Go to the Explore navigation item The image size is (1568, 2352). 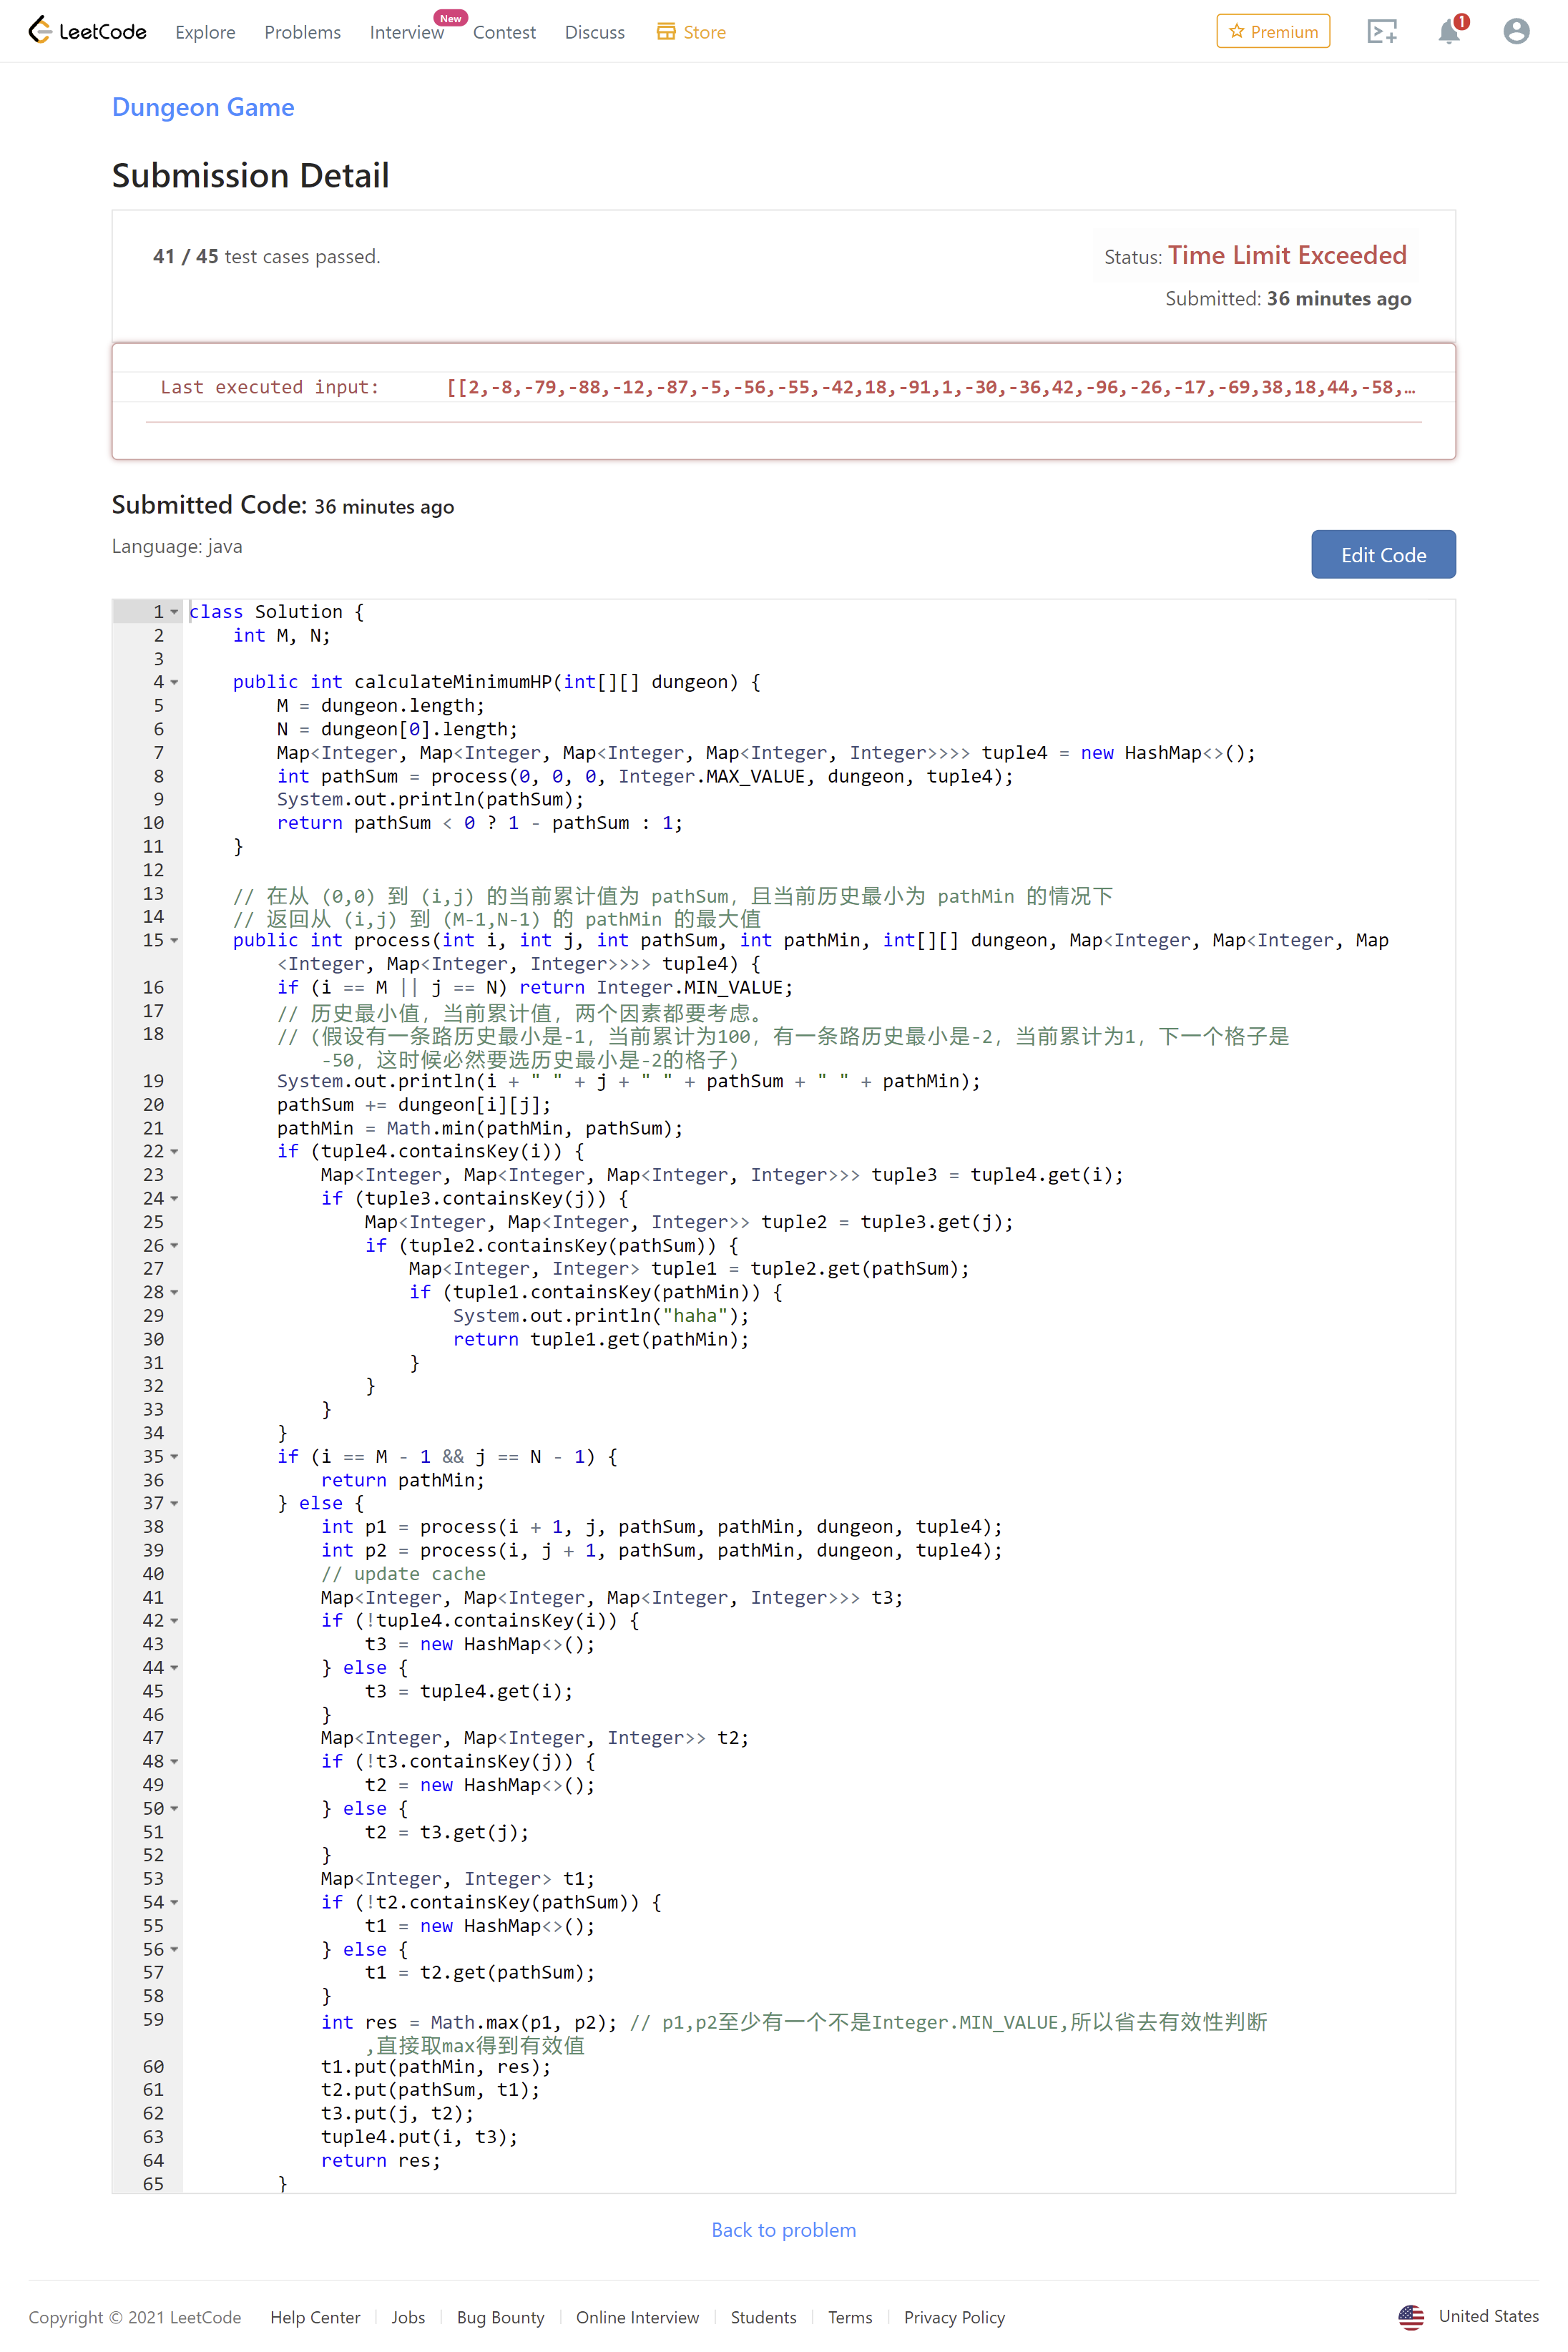pyautogui.click(x=205, y=32)
